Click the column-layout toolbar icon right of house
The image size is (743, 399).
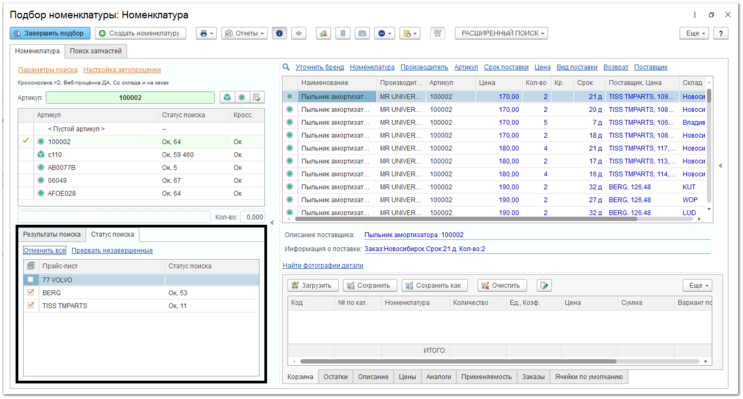(x=343, y=33)
